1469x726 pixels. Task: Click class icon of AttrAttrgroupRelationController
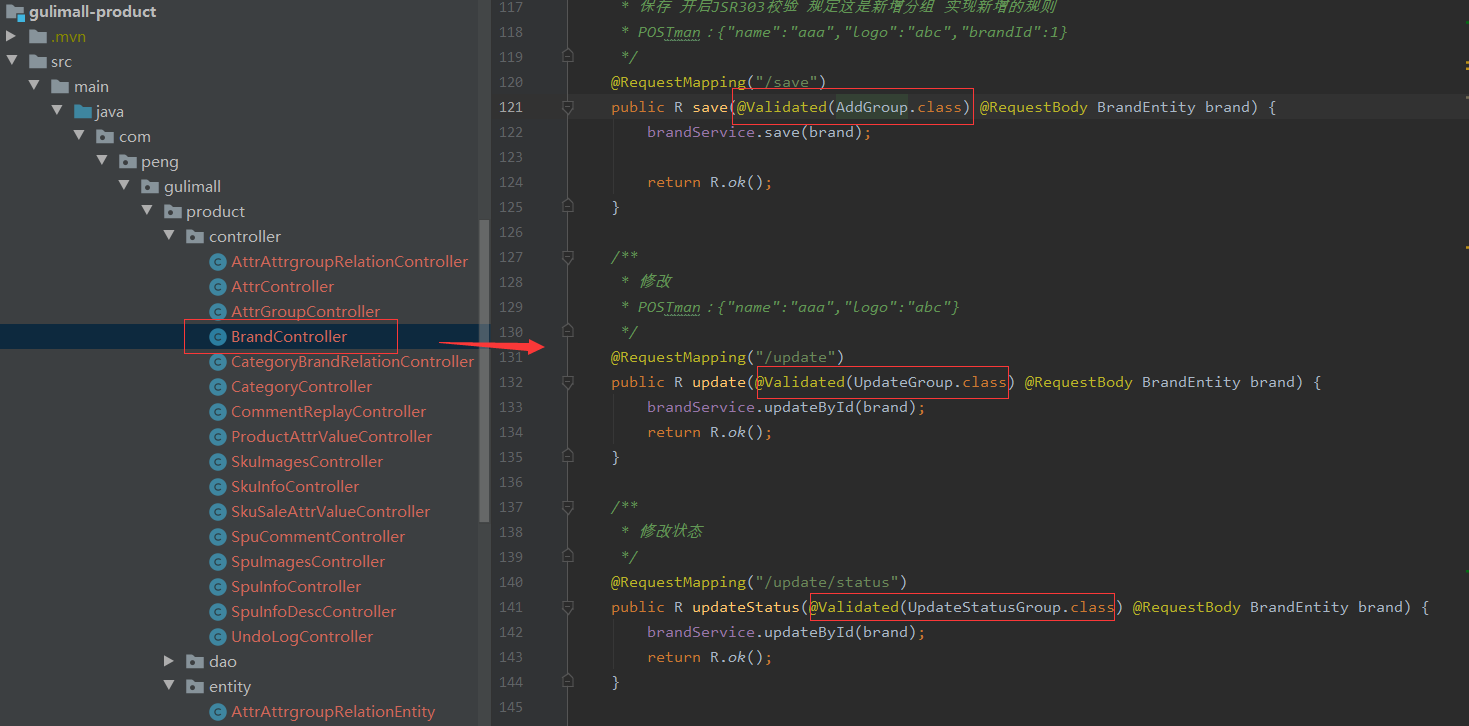pyautogui.click(x=217, y=262)
